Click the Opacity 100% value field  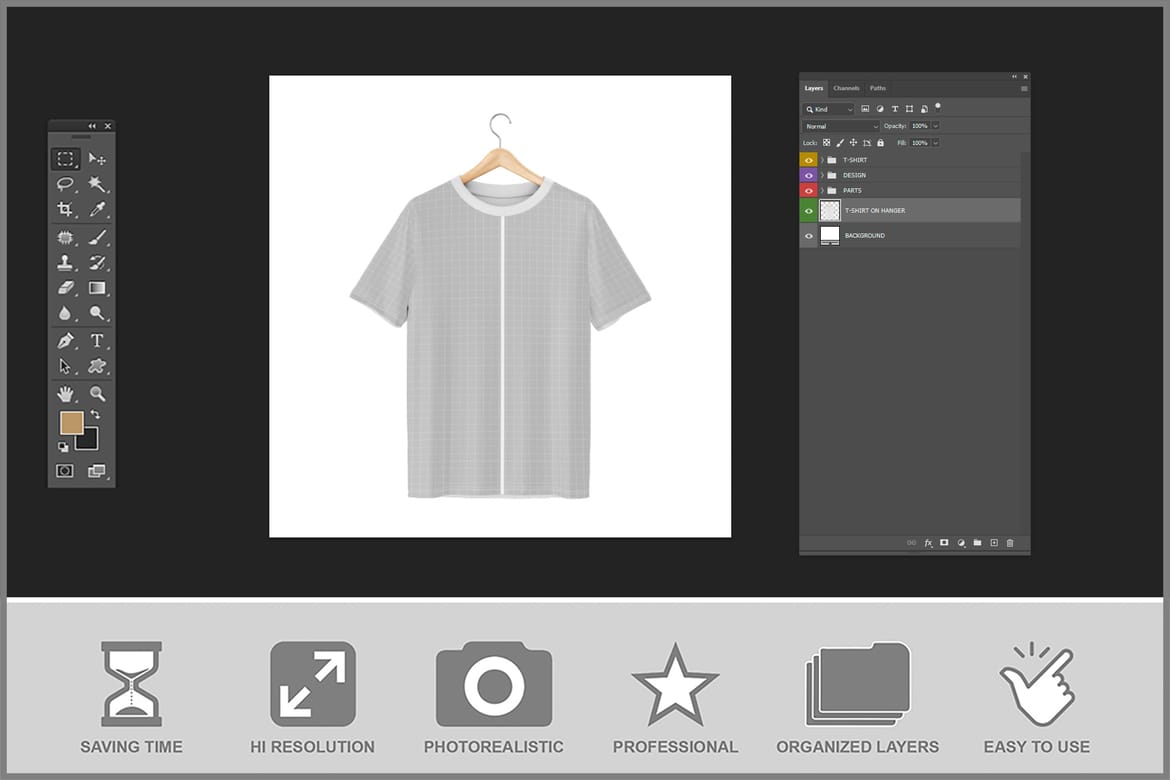919,126
